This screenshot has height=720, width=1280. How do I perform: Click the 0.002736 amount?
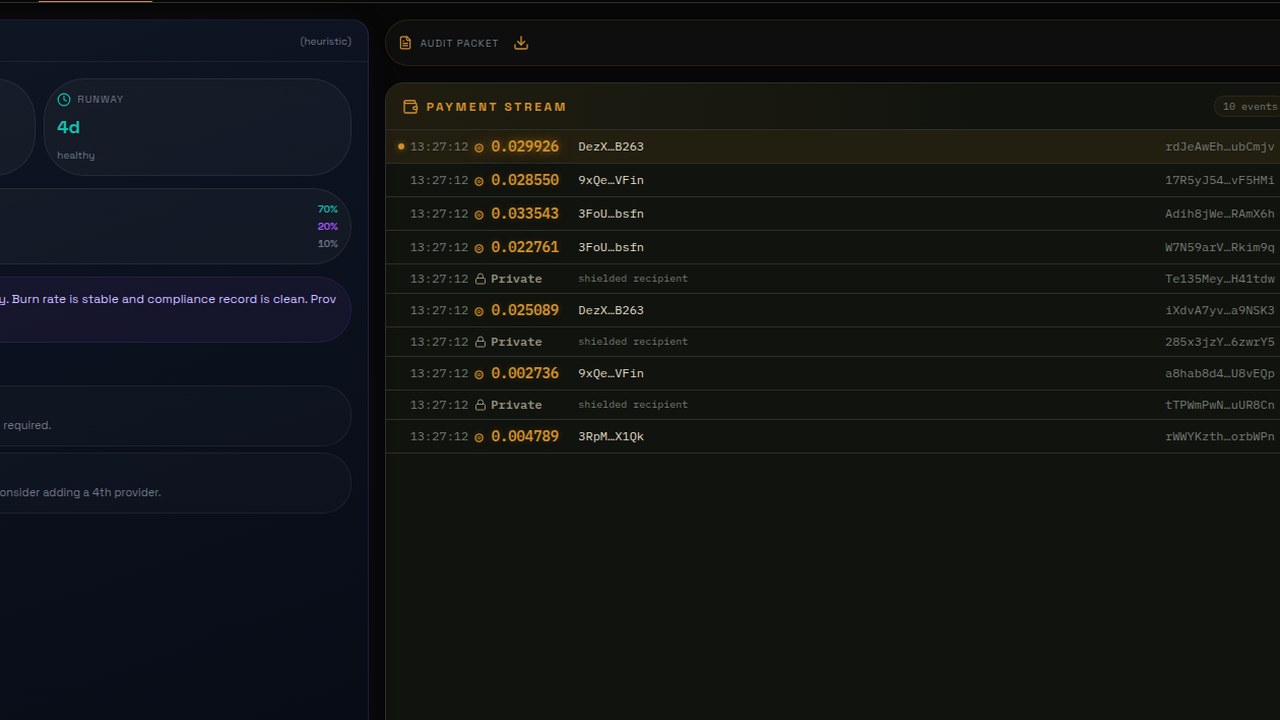tap(525, 373)
